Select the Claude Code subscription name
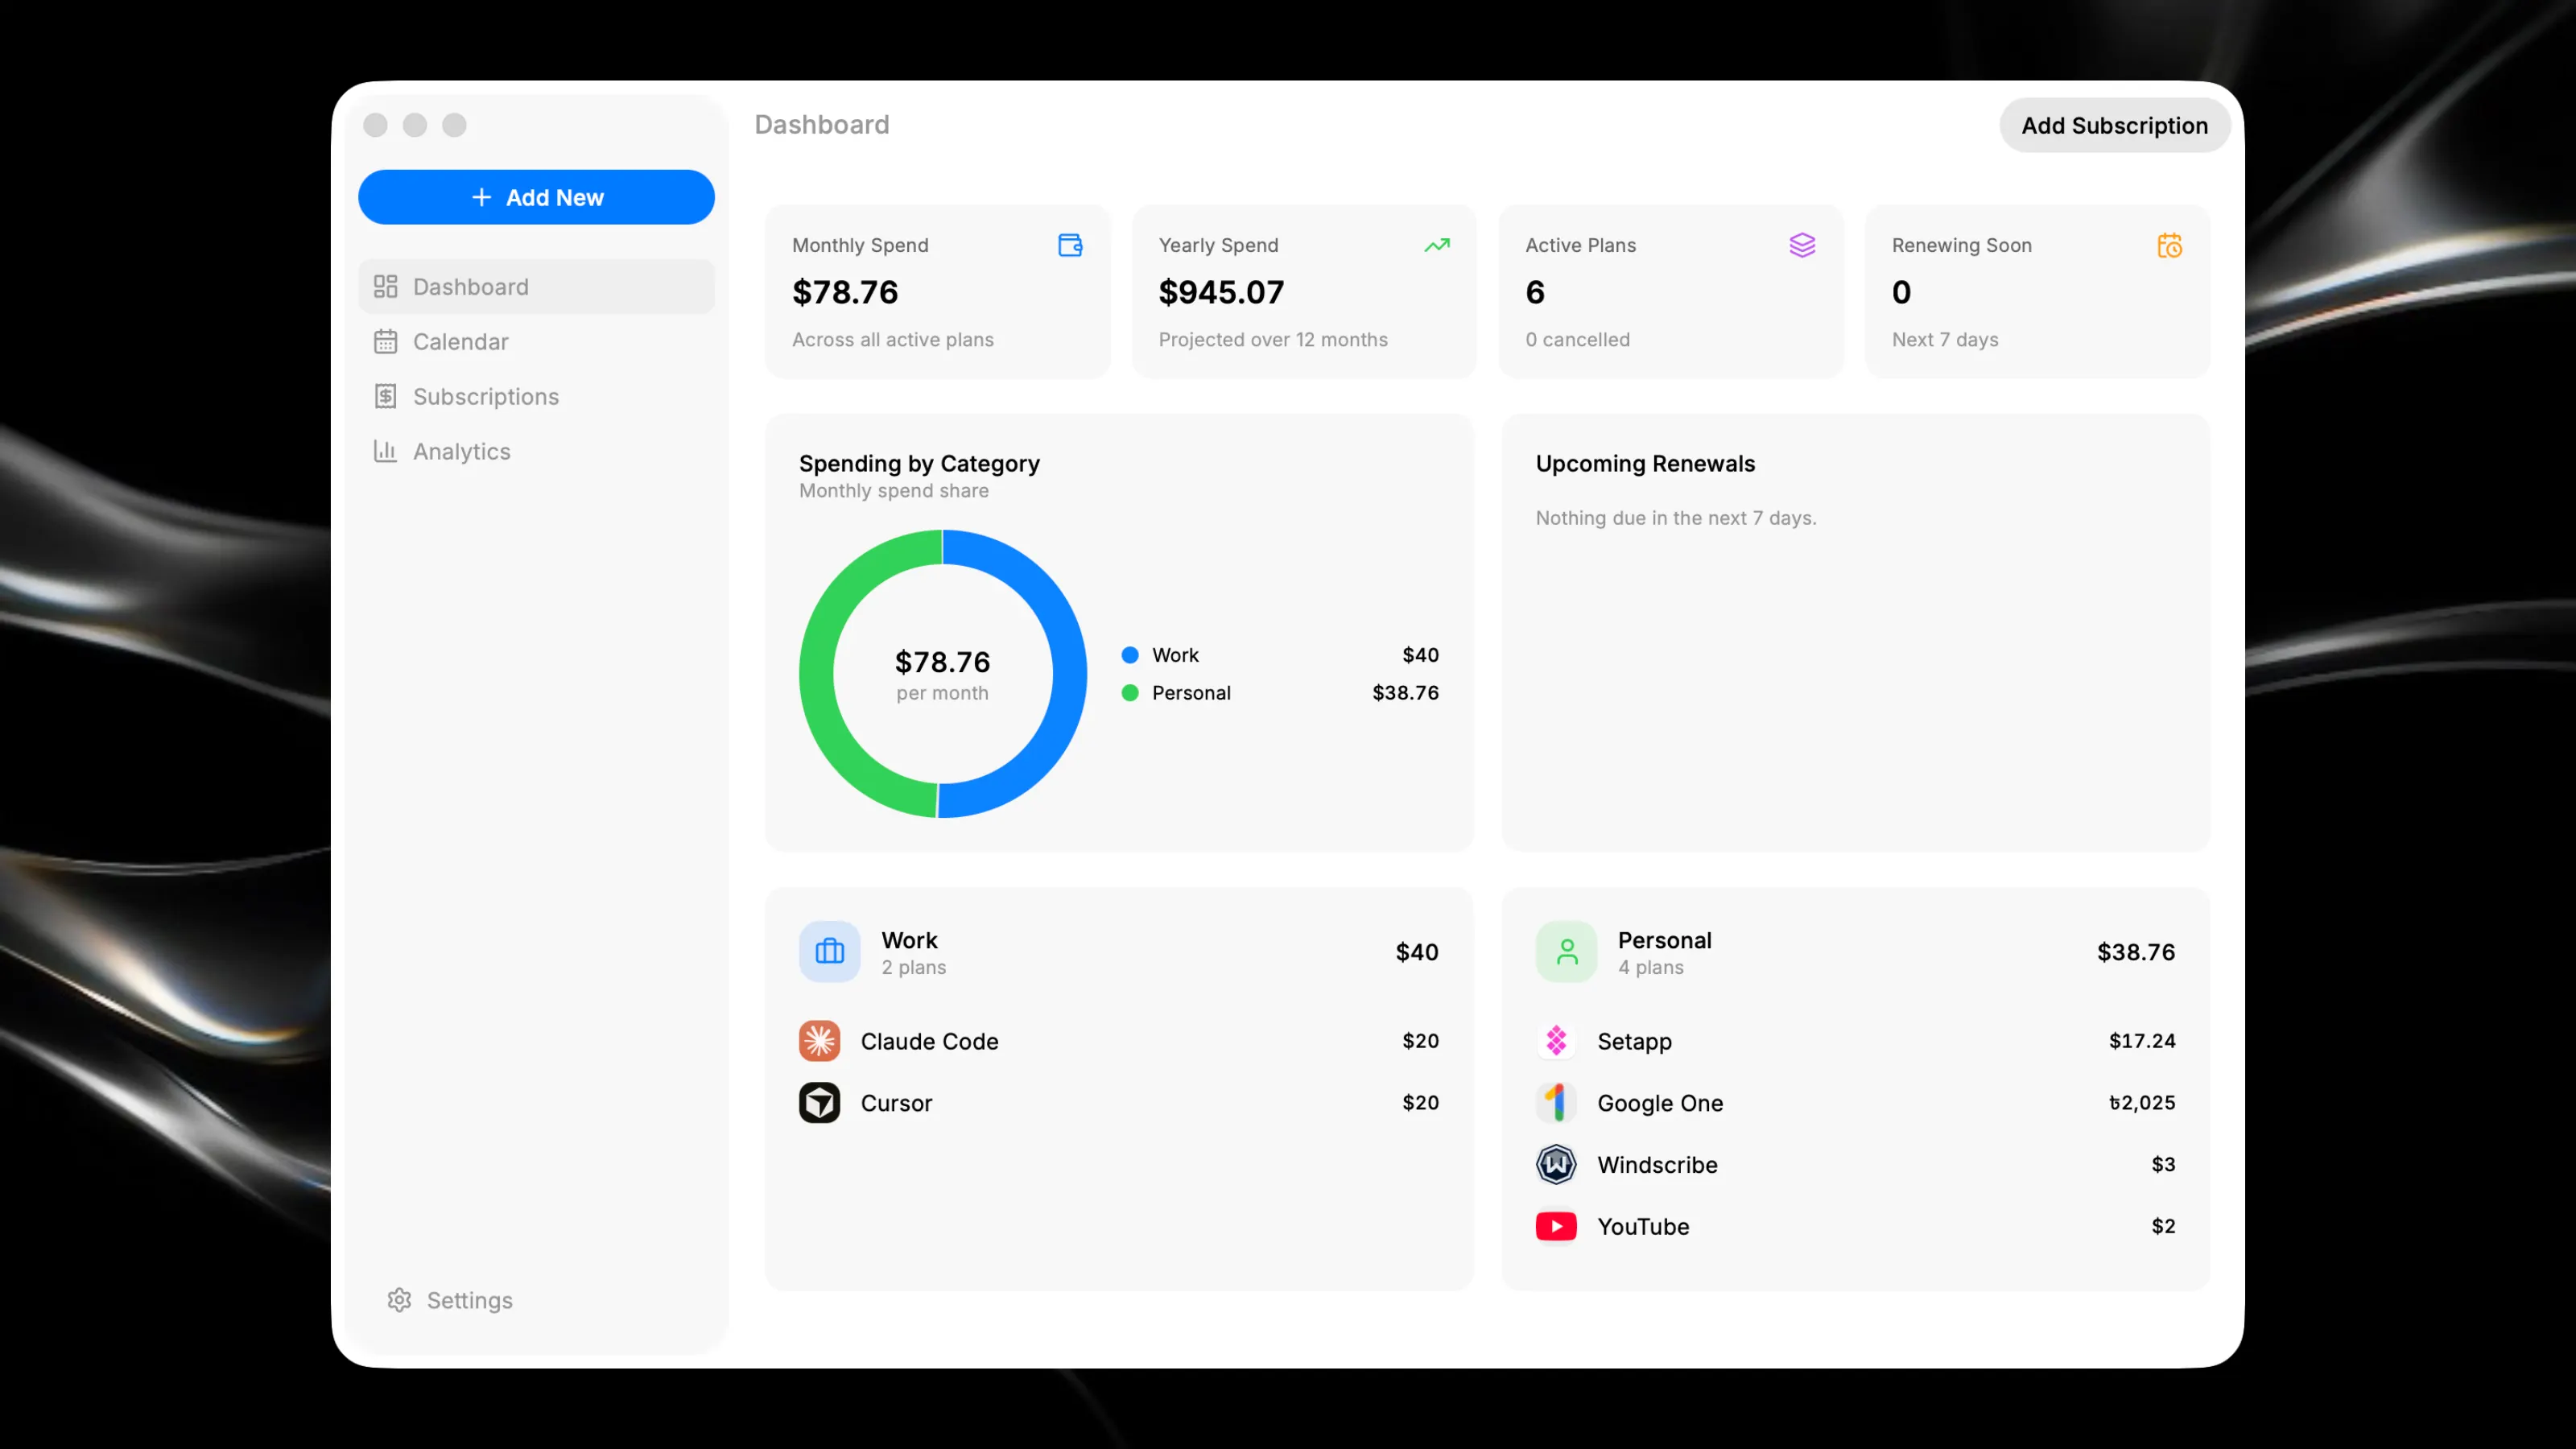The image size is (2576, 1449). pyautogui.click(x=929, y=1041)
